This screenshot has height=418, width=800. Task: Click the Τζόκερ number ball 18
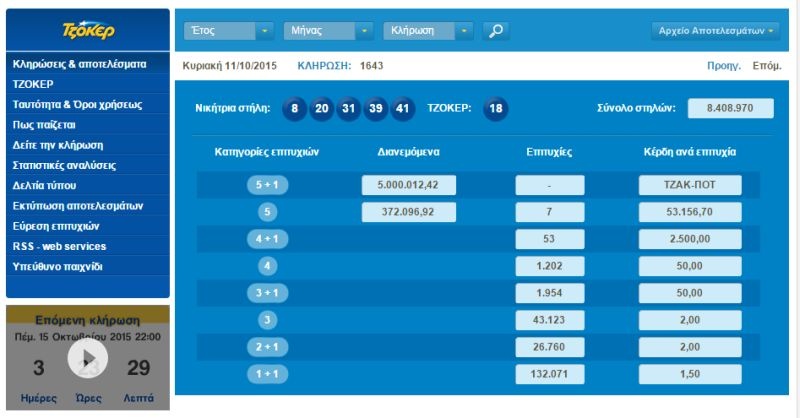point(495,108)
